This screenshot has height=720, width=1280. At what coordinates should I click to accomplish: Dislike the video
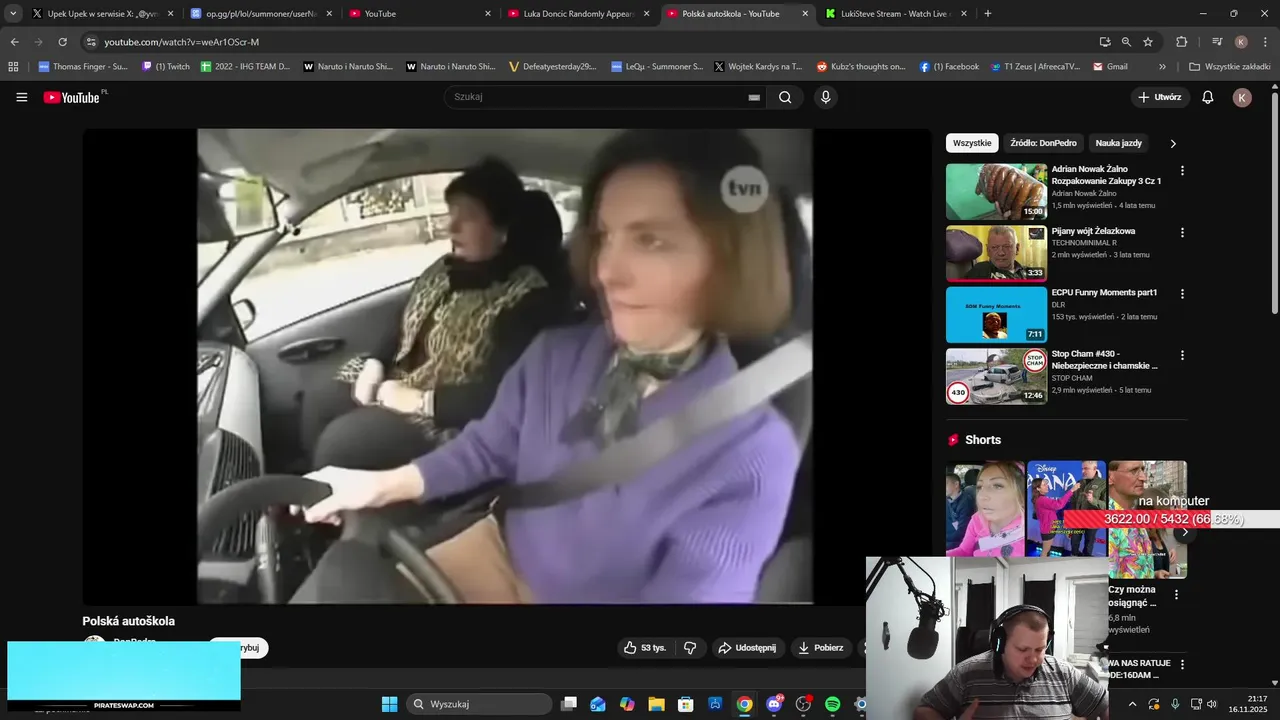(690, 648)
